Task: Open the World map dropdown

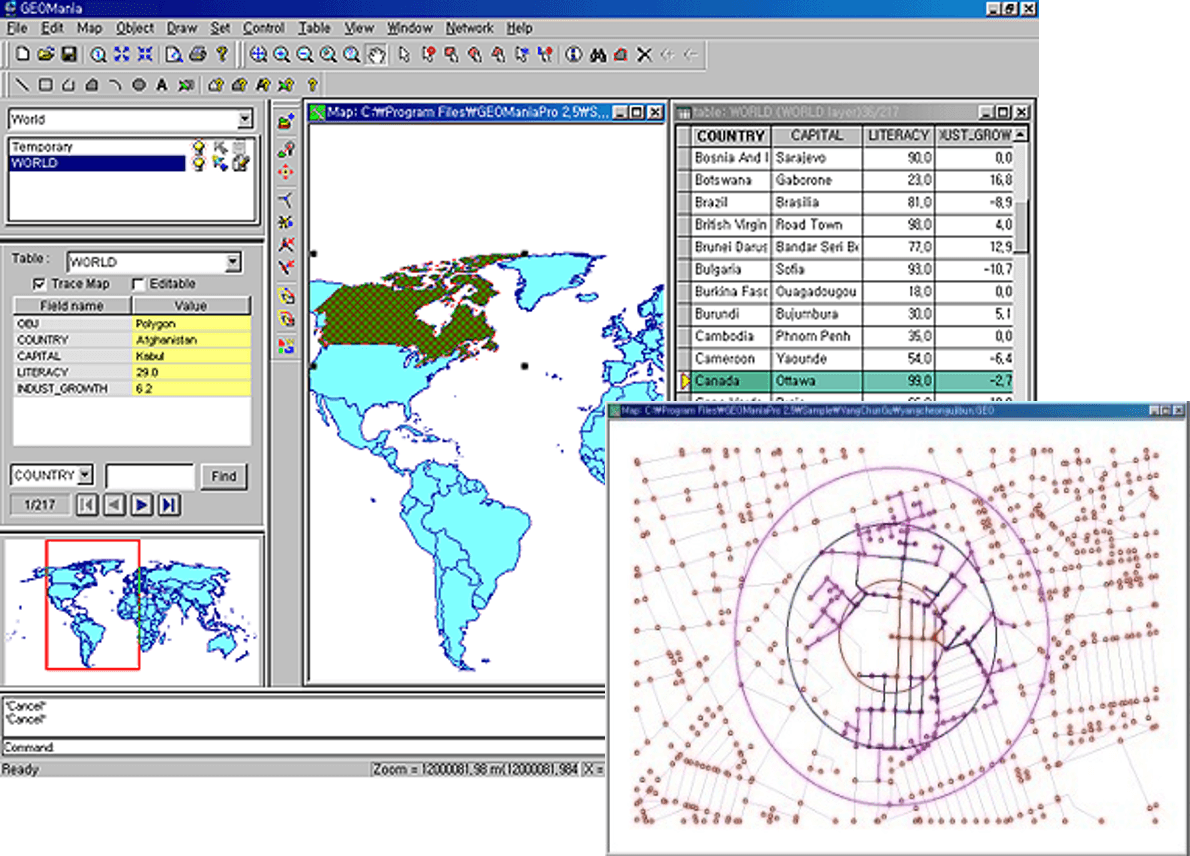Action: 244,118
